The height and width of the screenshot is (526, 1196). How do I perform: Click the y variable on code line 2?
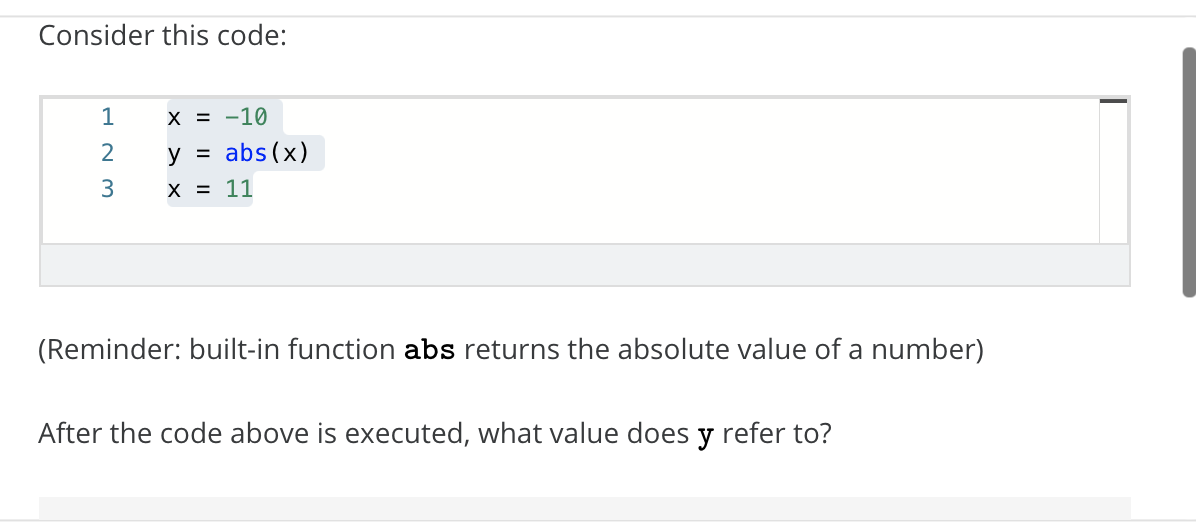pyautogui.click(x=174, y=155)
